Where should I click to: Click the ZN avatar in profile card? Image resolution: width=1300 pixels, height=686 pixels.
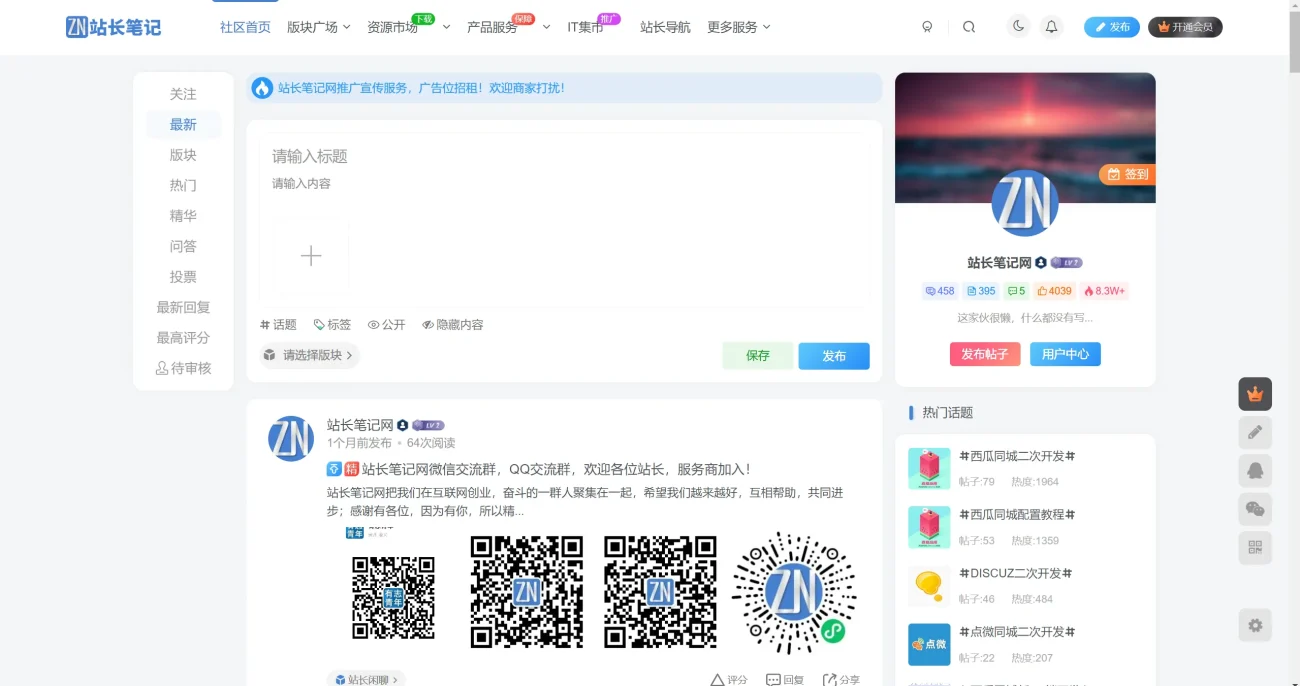tap(1025, 203)
